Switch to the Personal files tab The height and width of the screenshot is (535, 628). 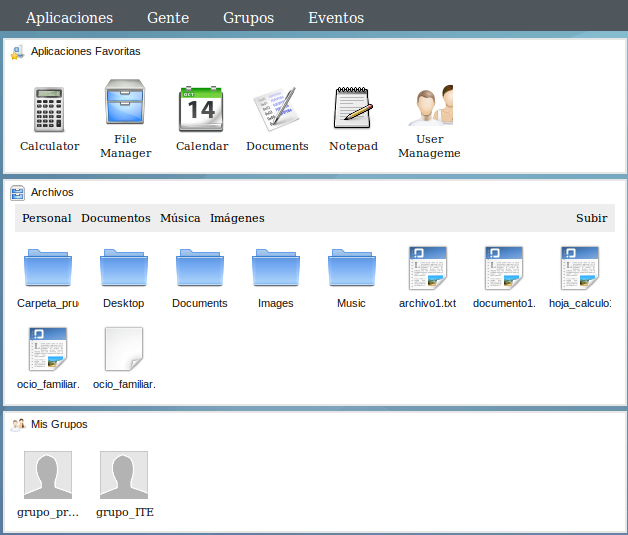[47, 218]
